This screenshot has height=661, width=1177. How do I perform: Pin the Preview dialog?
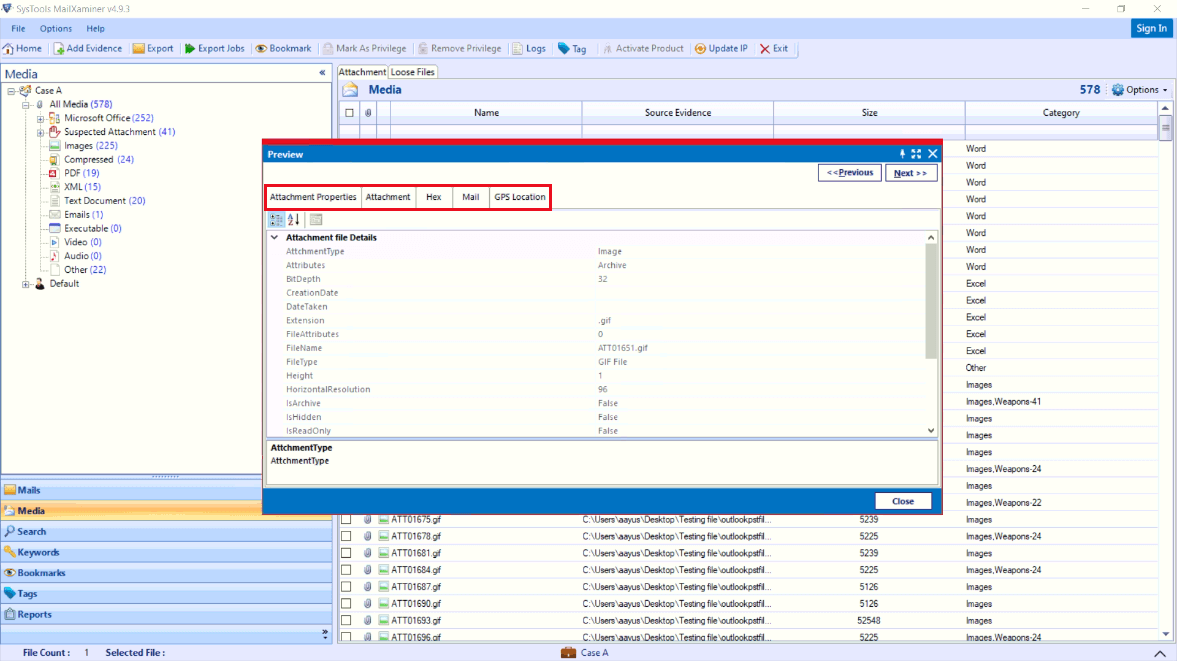[902, 154]
